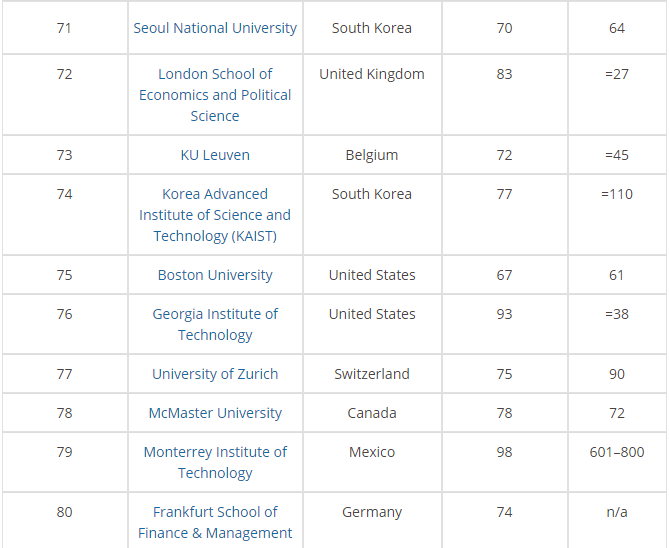The image size is (669, 548).
Task: Open Monterrey Institute of Technology link
Action: coord(215,462)
